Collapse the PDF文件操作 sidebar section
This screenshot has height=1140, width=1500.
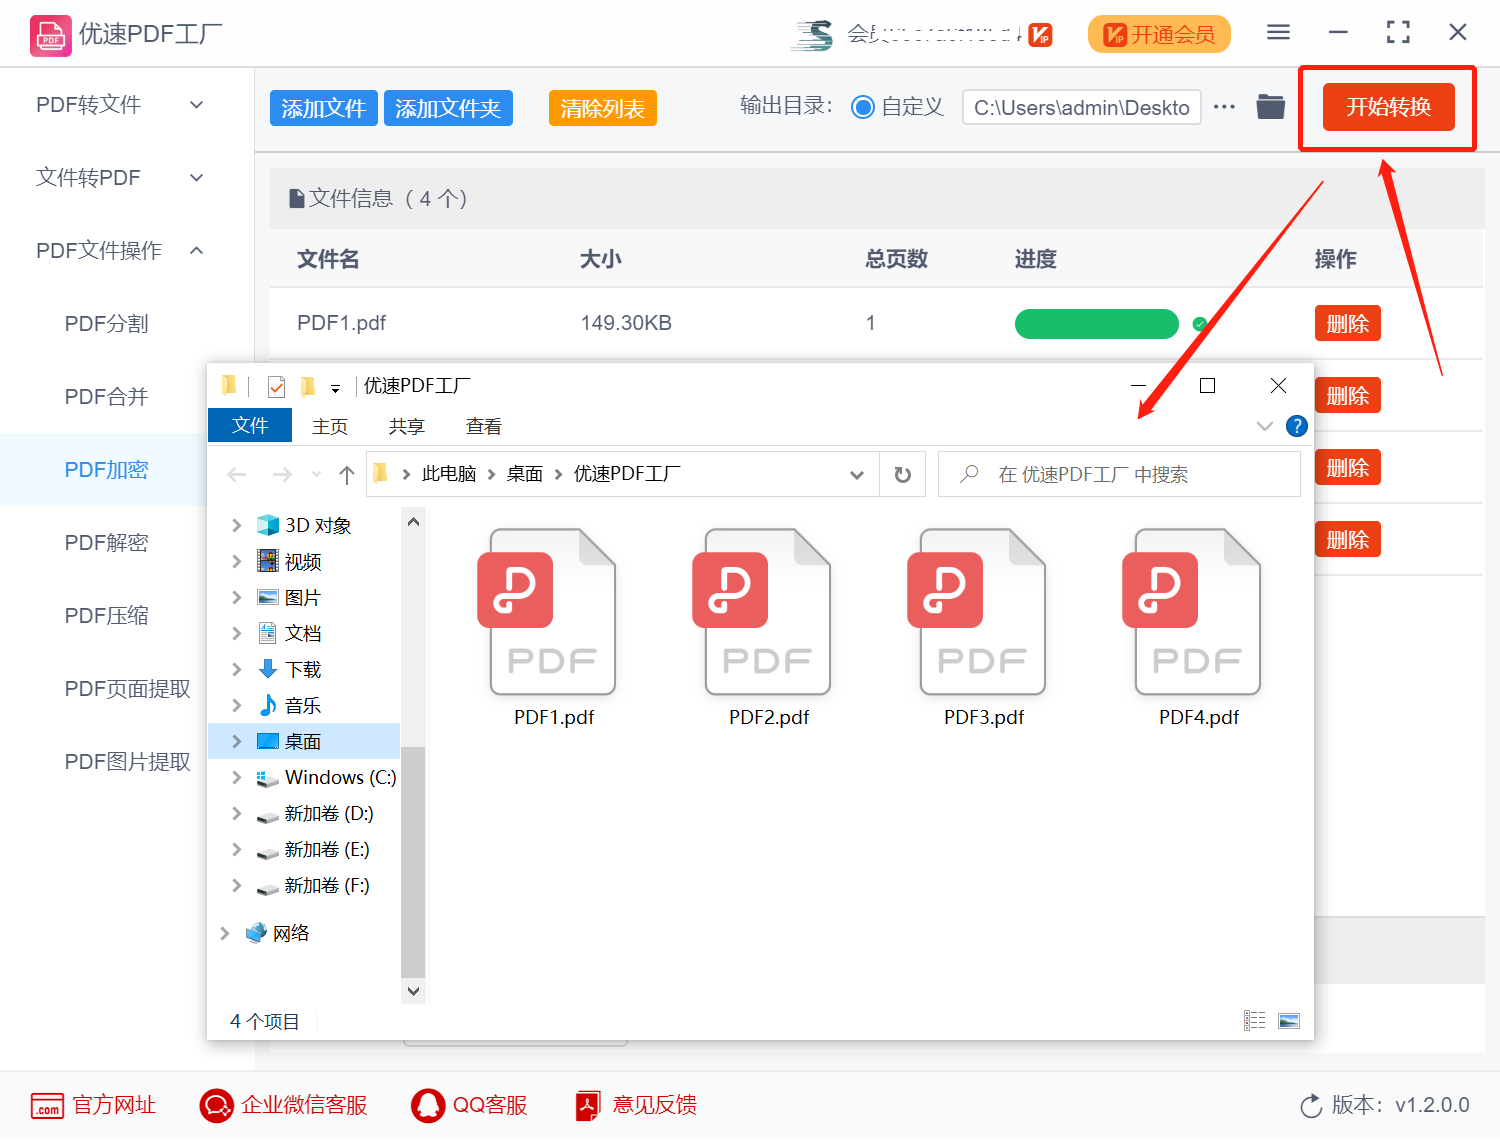(x=197, y=251)
